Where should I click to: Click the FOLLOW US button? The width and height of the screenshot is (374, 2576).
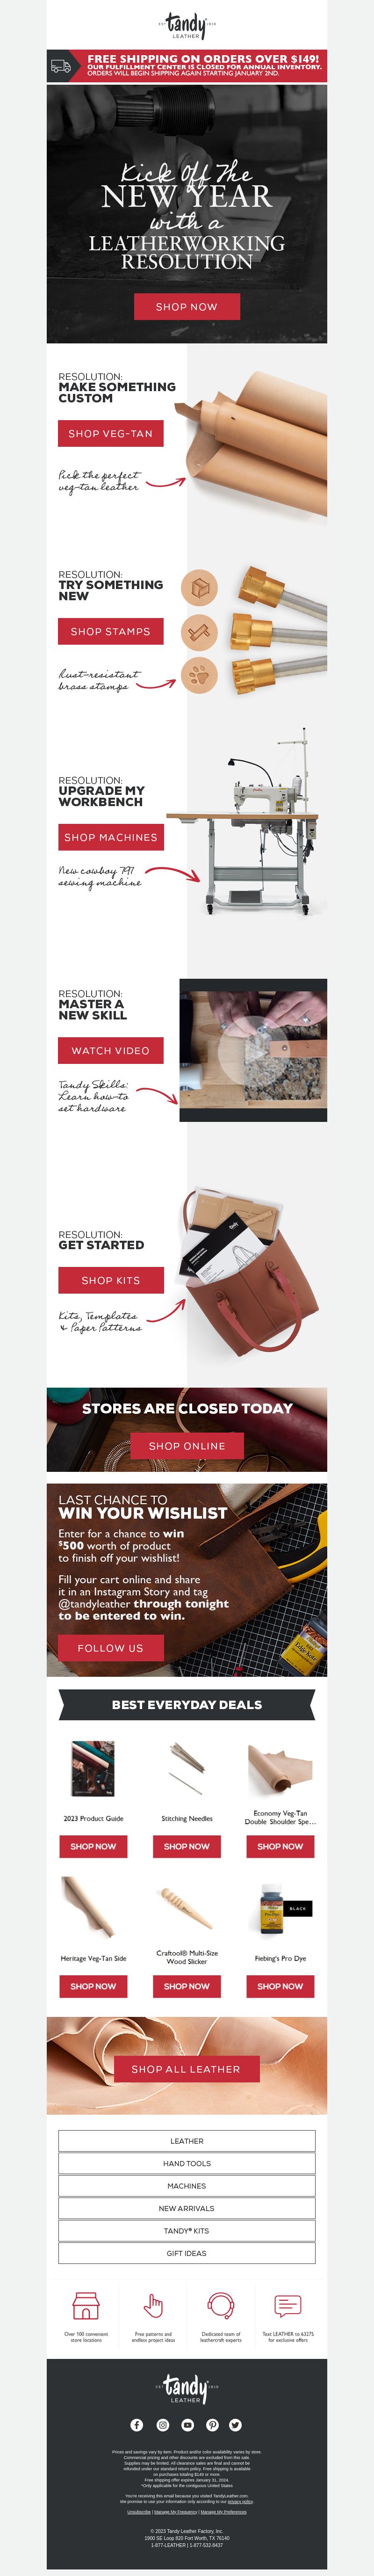[x=110, y=1648]
